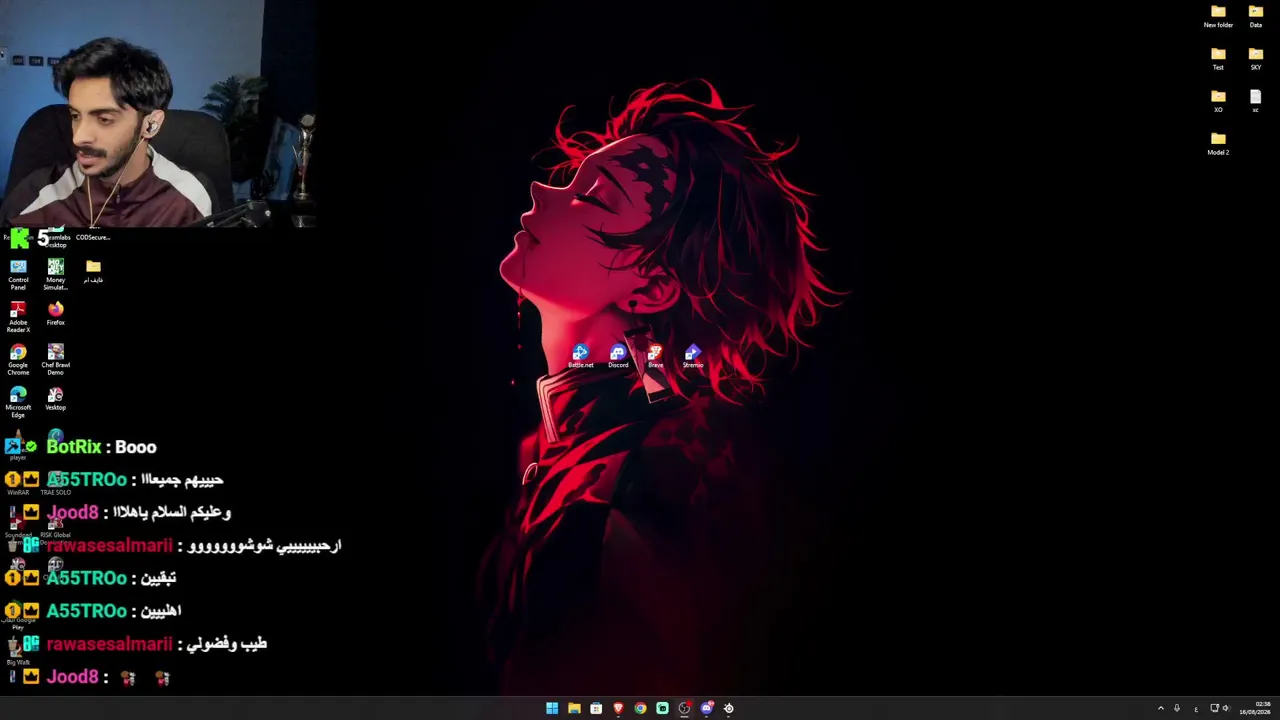This screenshot has width=1280, height=720.
Task: Select the Arabic-named folder beside Money Simulator
Action: coord(93,271)
